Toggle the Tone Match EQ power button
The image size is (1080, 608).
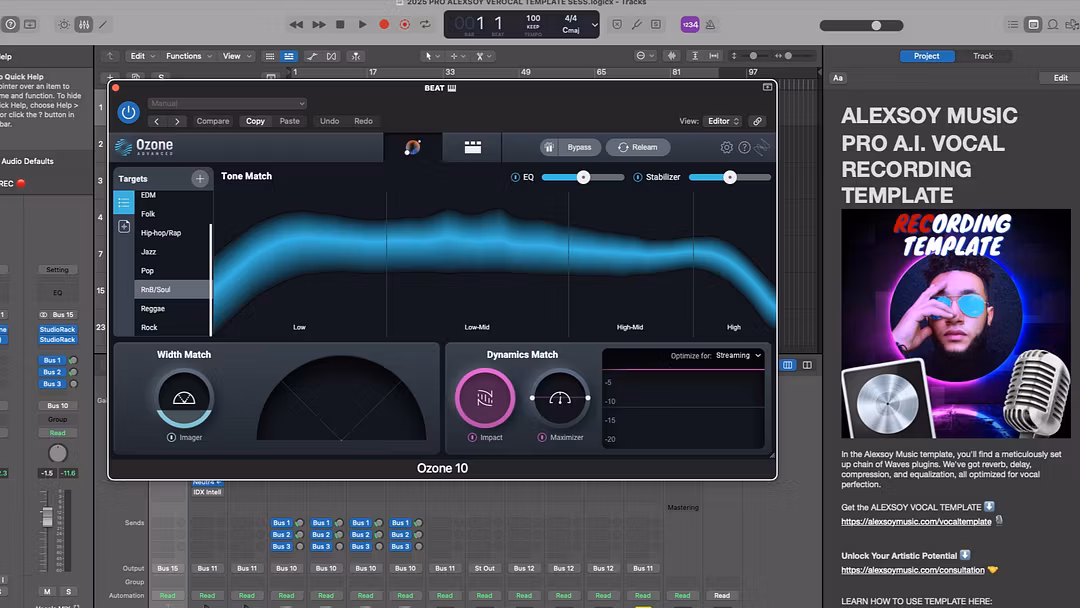(x=515, y=178)
